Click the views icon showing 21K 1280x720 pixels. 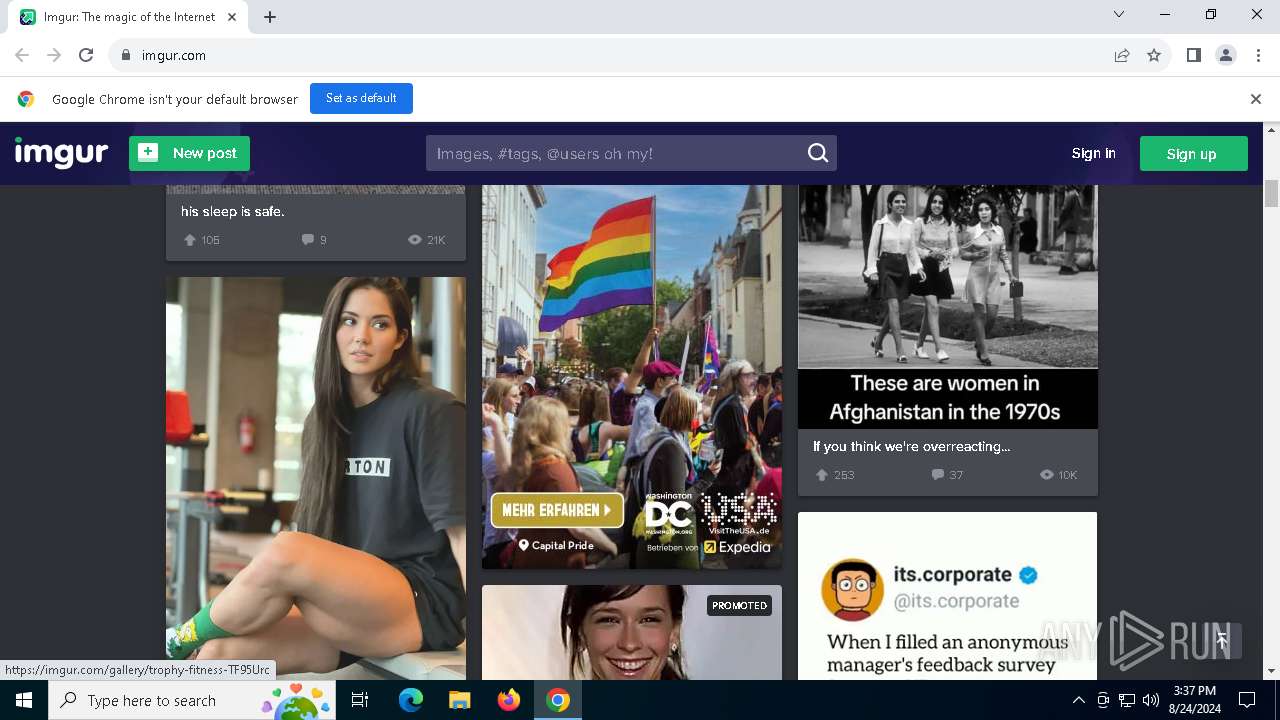pos(415,240)
